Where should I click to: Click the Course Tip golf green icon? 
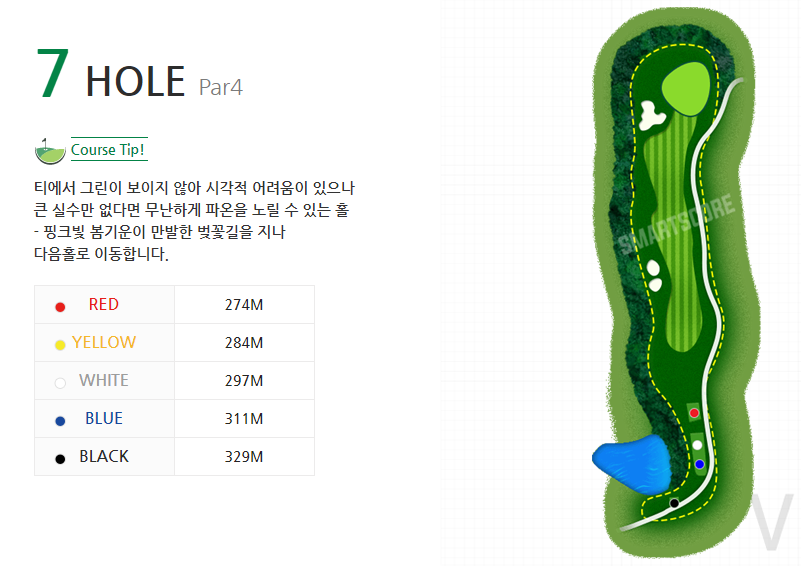49,150
